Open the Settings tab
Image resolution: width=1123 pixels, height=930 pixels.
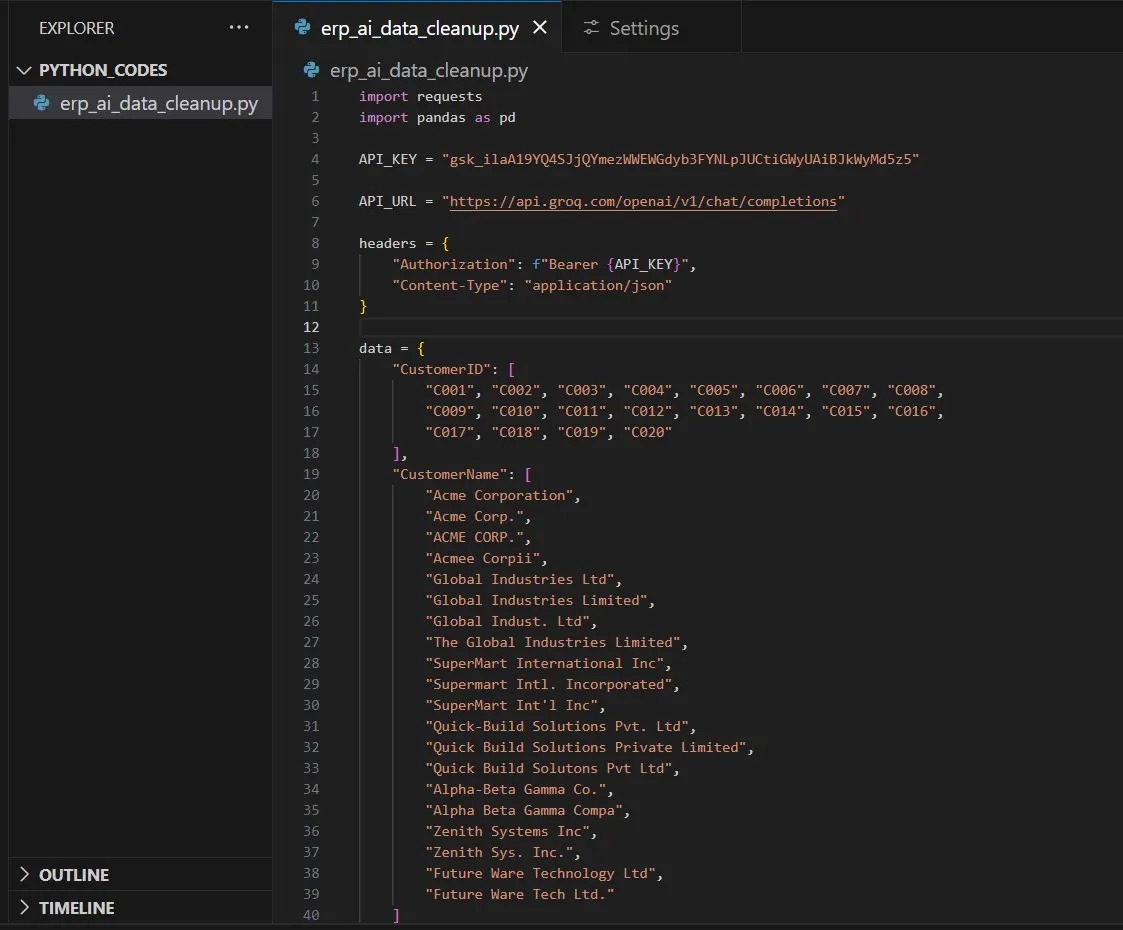(x=644, y=29)
